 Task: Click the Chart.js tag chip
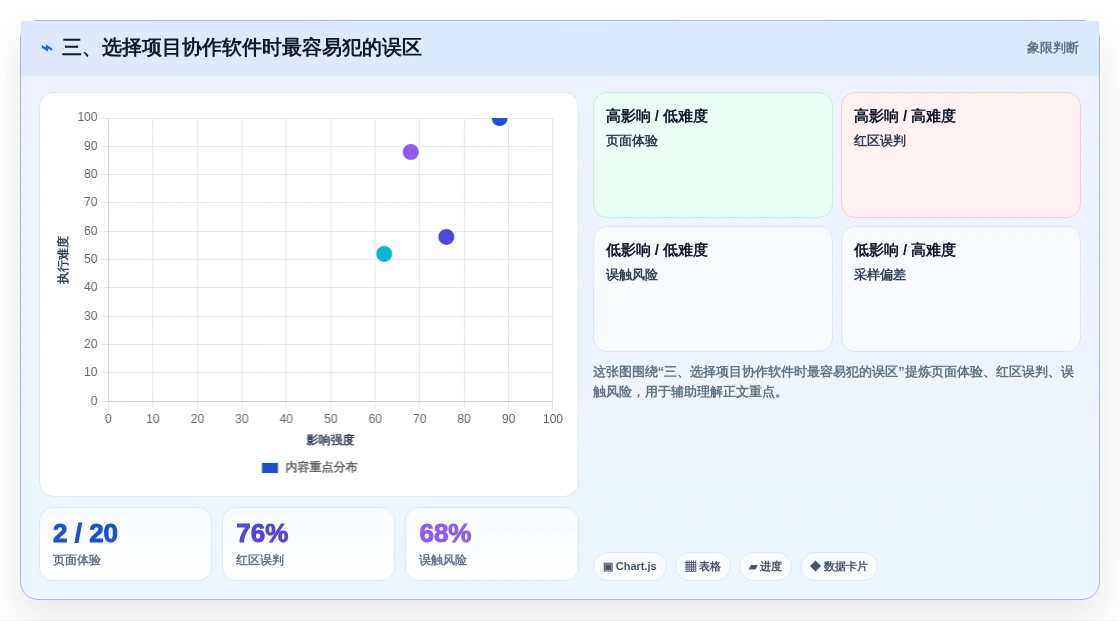coord(630,567)
